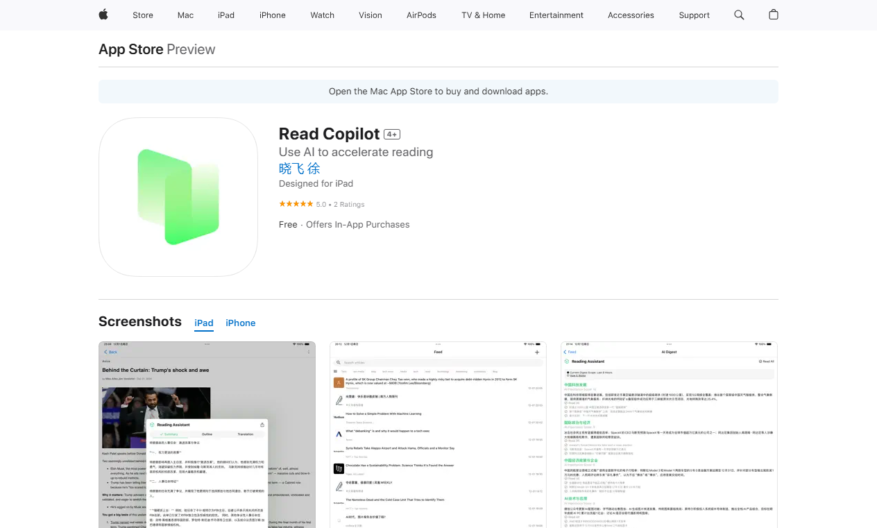The image size is (877, 528).
Task: Select the iPhone screenshots tab
Action: tap(241, 323)
